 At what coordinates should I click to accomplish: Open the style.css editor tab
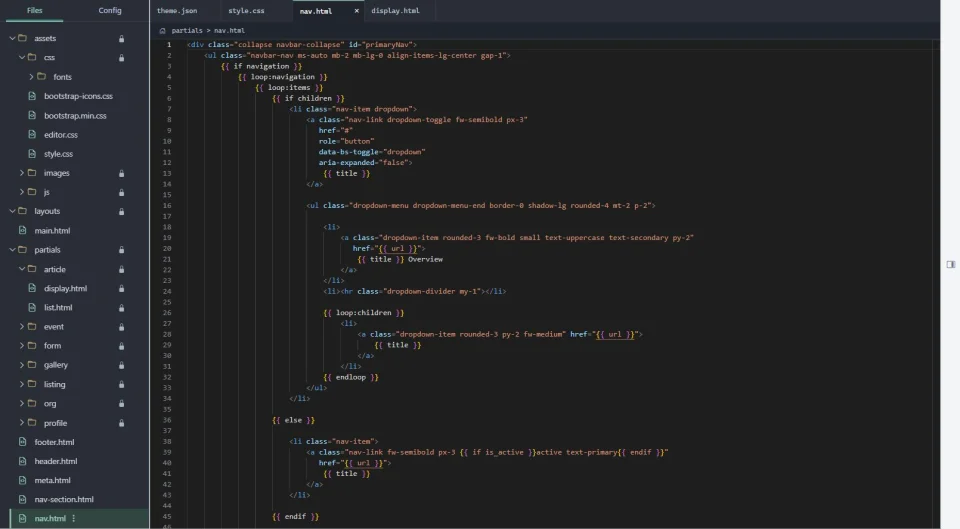point(246,10)
